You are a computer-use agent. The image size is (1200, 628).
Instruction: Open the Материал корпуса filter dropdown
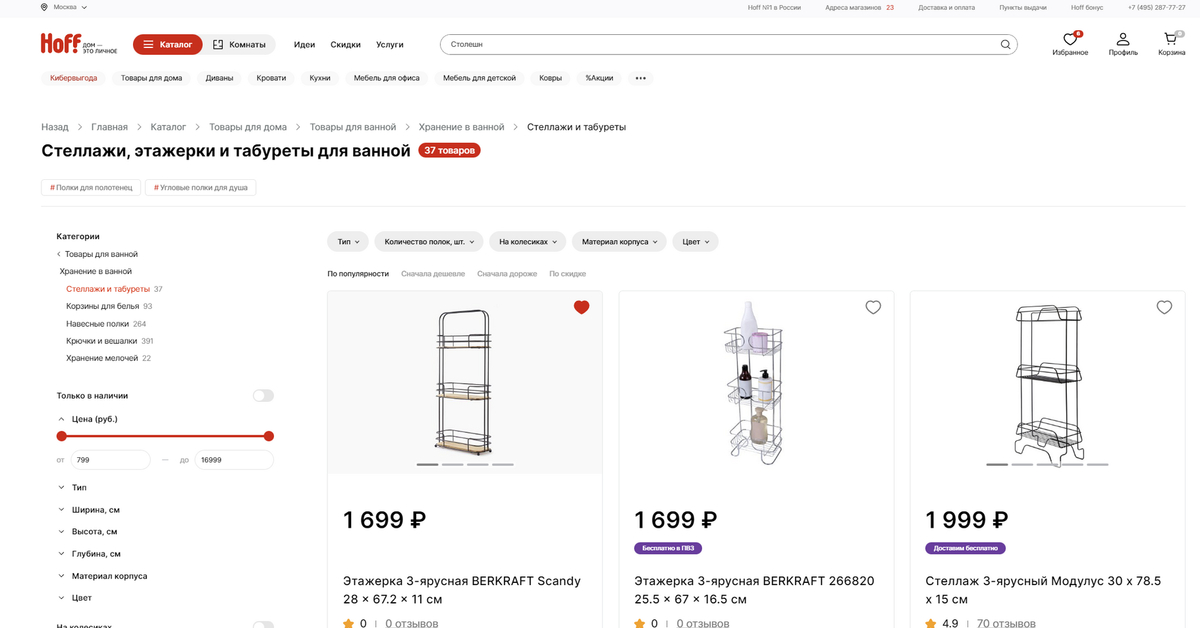(x=621, y=241)
